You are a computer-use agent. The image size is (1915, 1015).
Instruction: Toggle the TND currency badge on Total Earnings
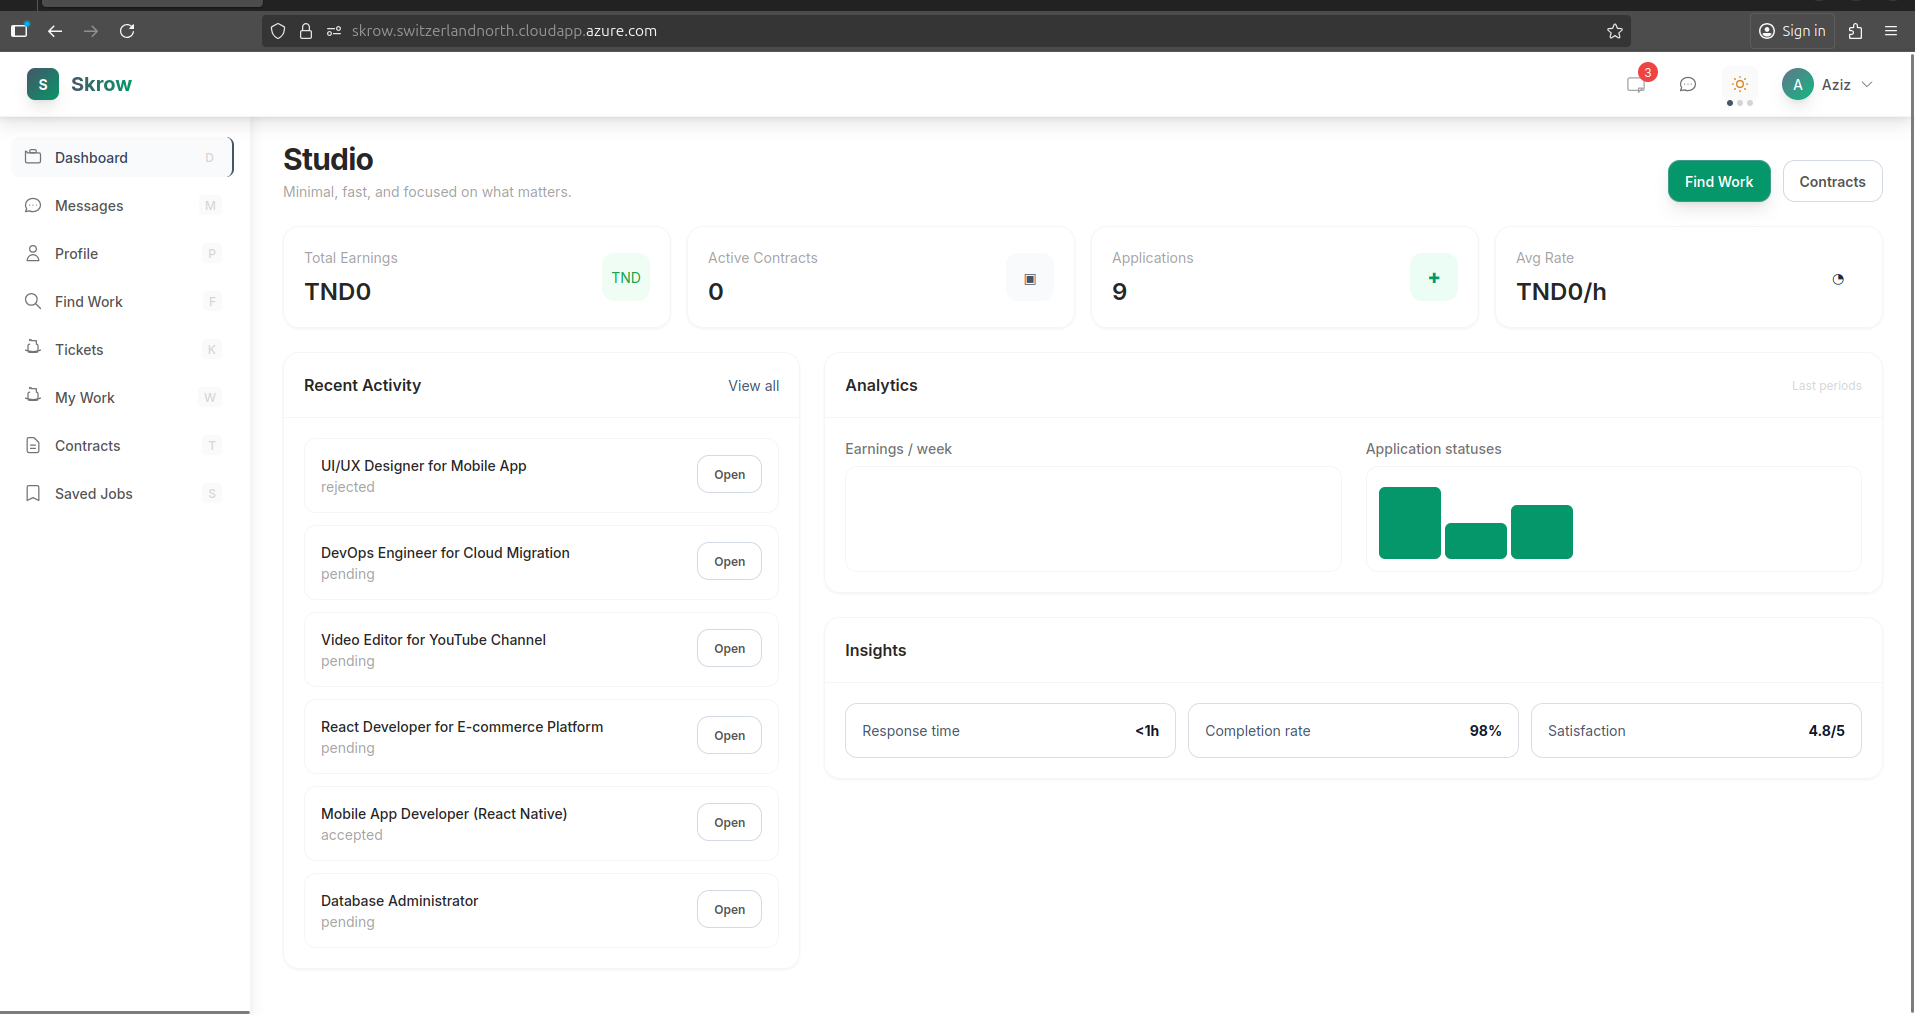tap(625, 277)
